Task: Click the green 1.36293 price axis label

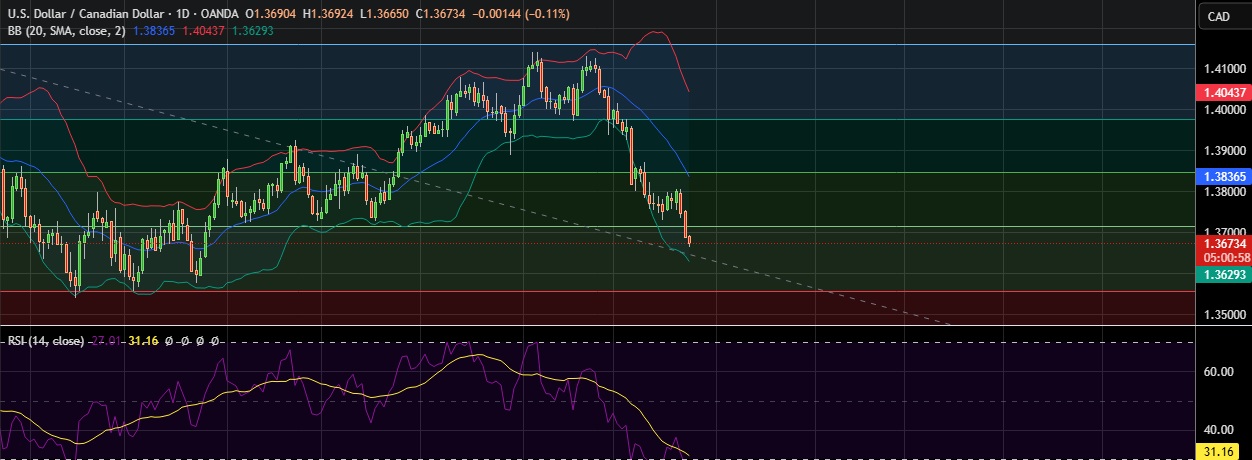Action: [1222, 274]
